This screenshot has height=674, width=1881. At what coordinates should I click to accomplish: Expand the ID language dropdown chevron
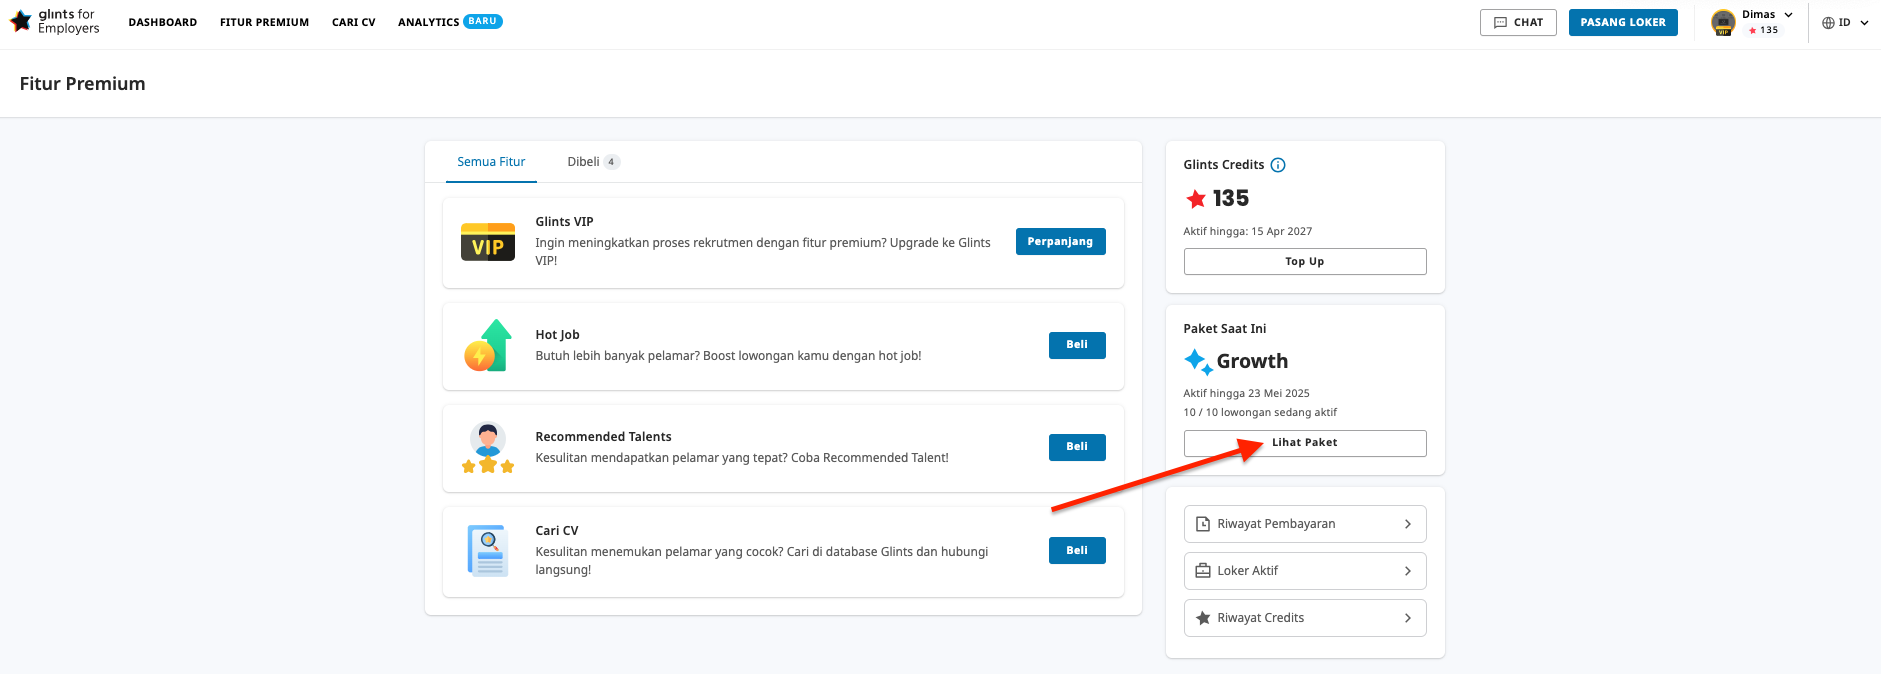(1864, 23)
